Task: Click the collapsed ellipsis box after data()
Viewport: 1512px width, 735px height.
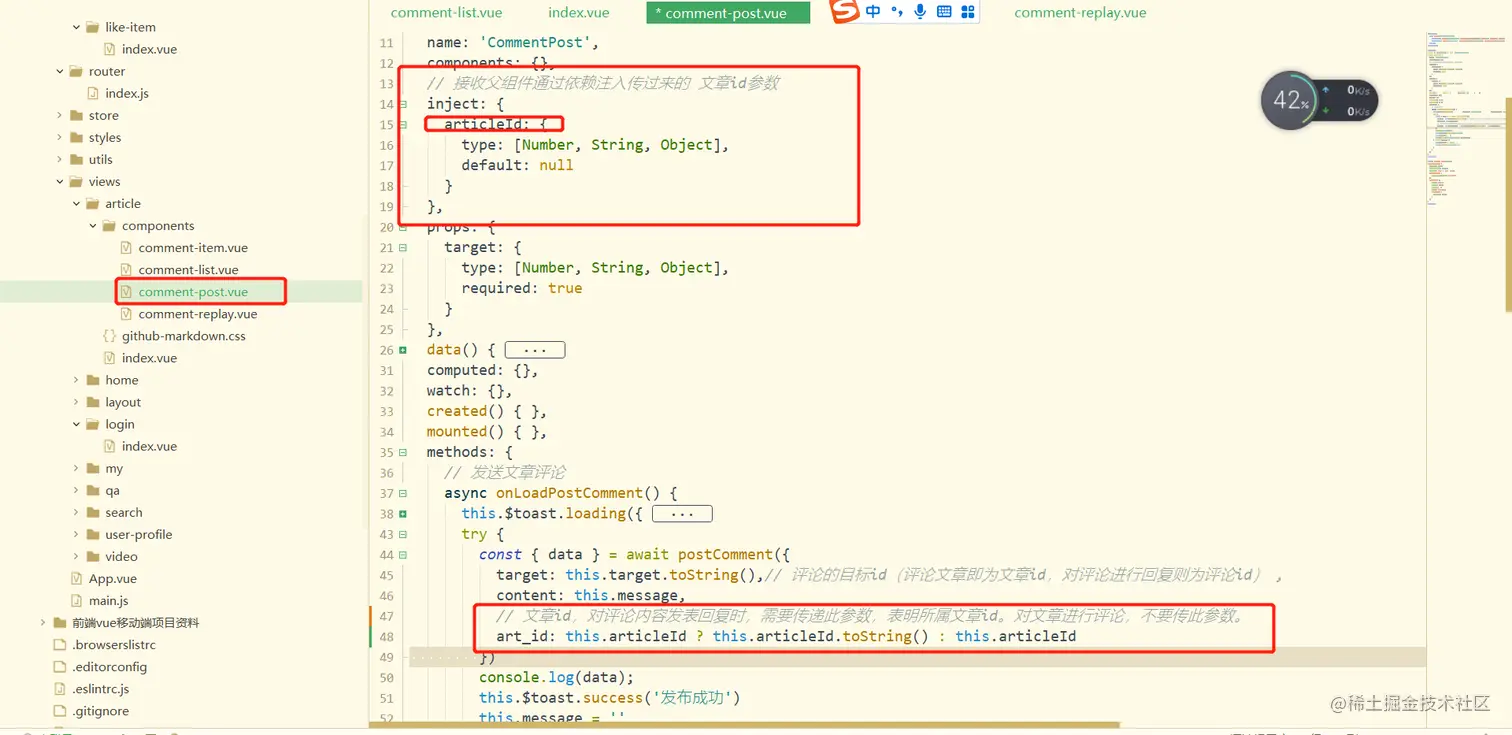Action: [535, 350]
